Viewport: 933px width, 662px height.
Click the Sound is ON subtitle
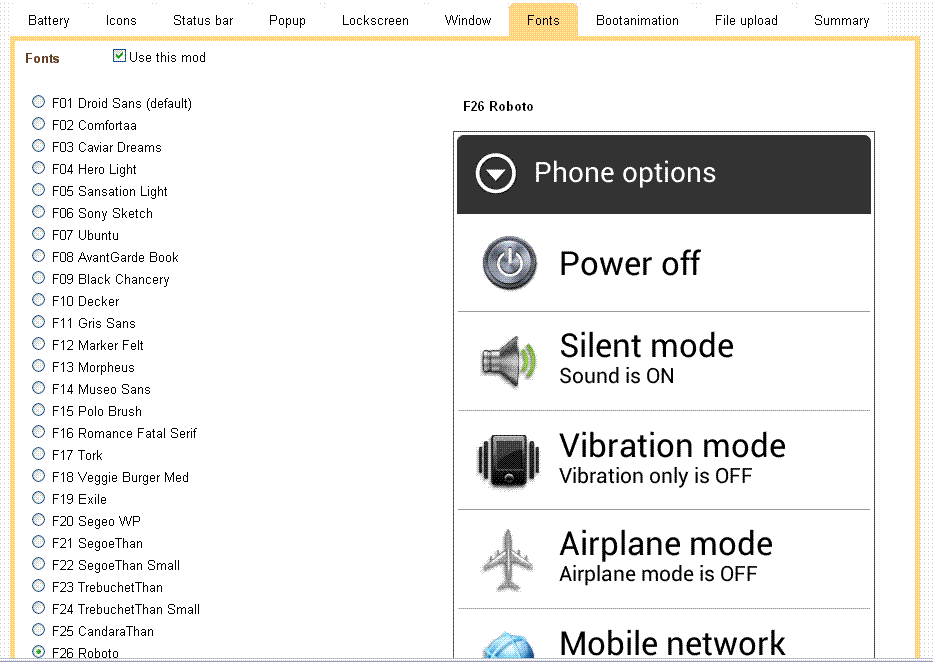pos(616,376)
